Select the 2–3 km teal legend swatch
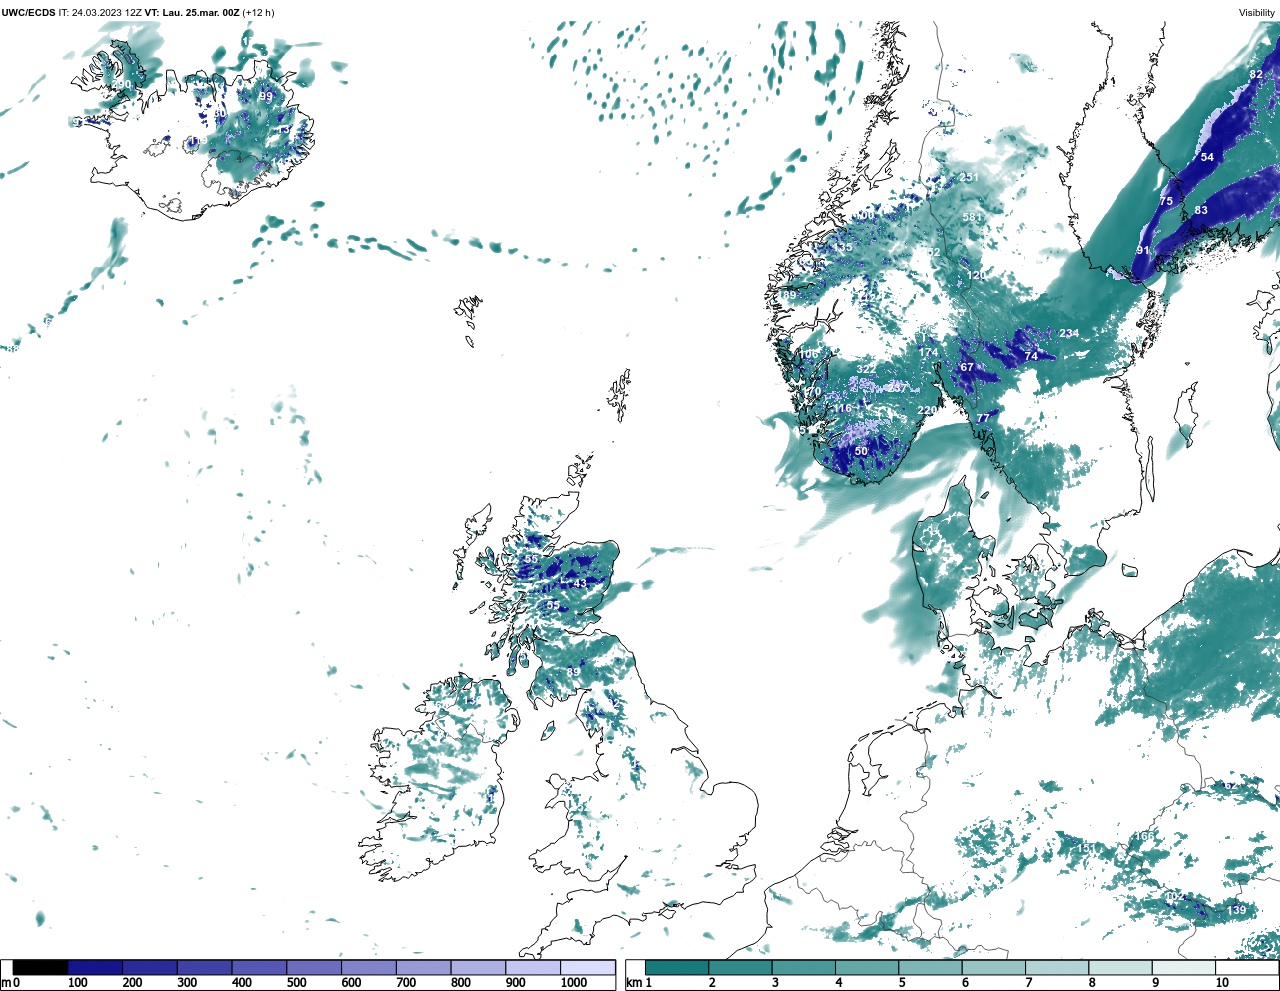 coord(740,968)
